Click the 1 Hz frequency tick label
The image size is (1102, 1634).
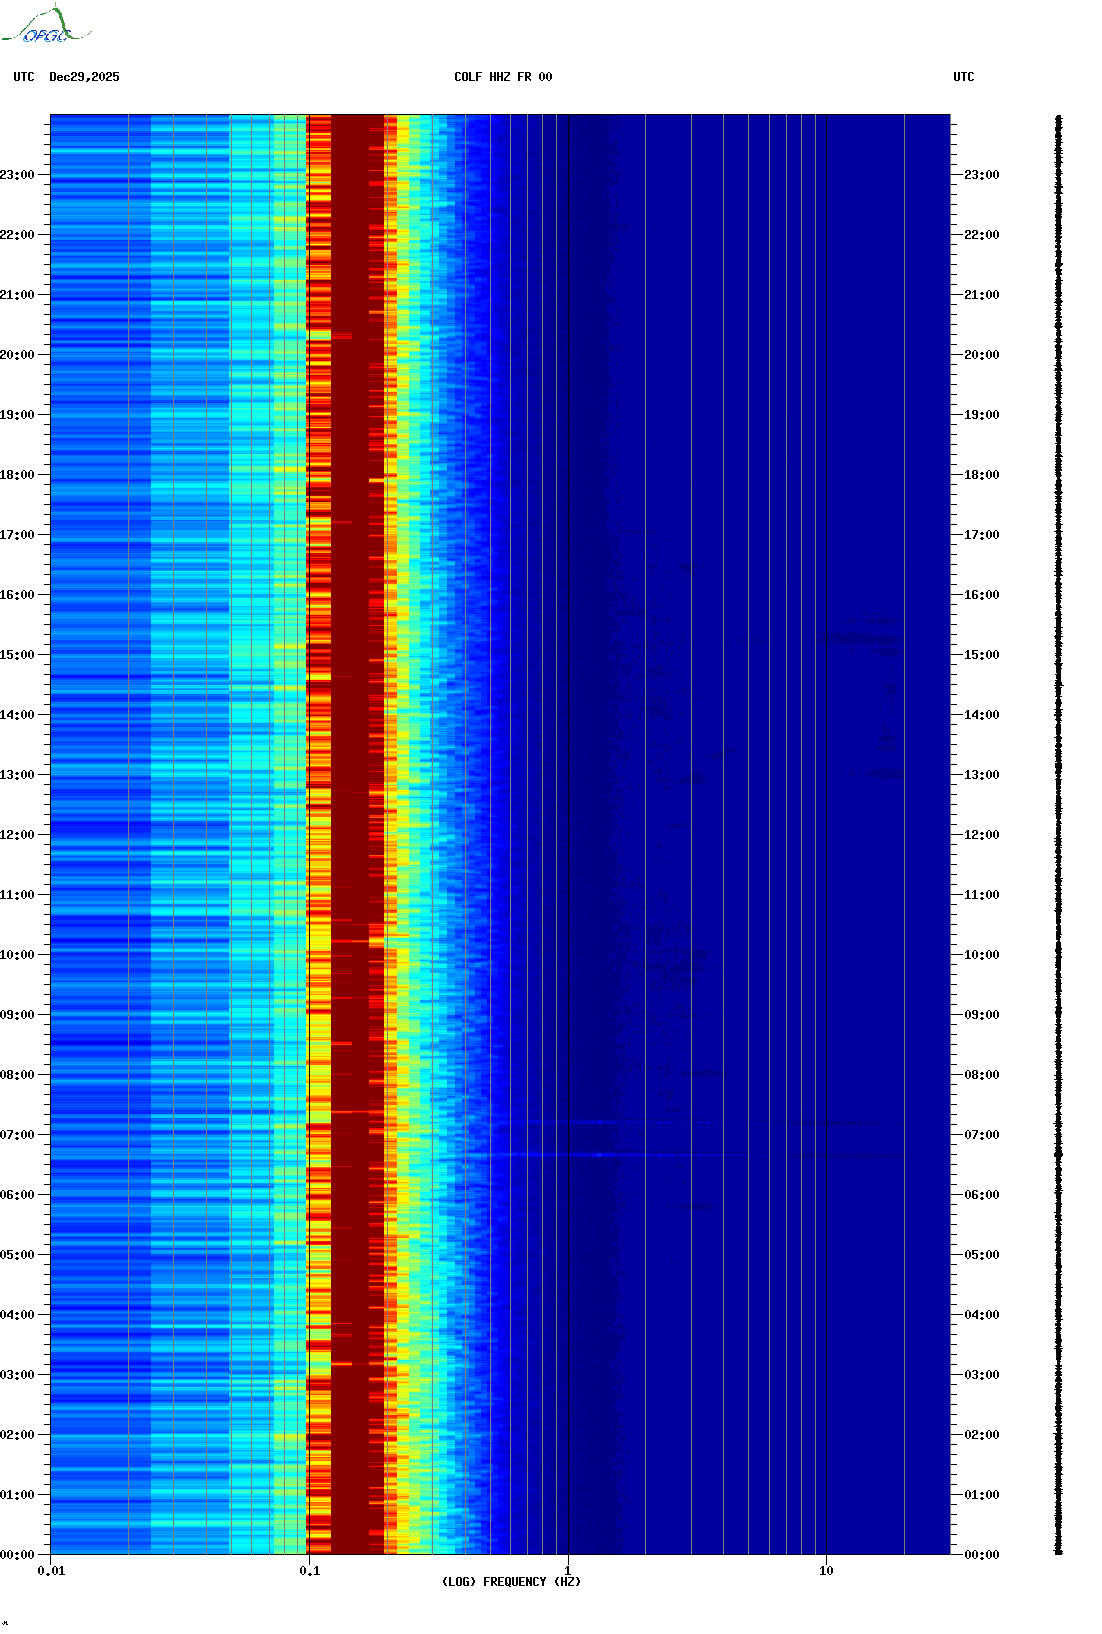pyautogui.click(x=568, y=1571)
